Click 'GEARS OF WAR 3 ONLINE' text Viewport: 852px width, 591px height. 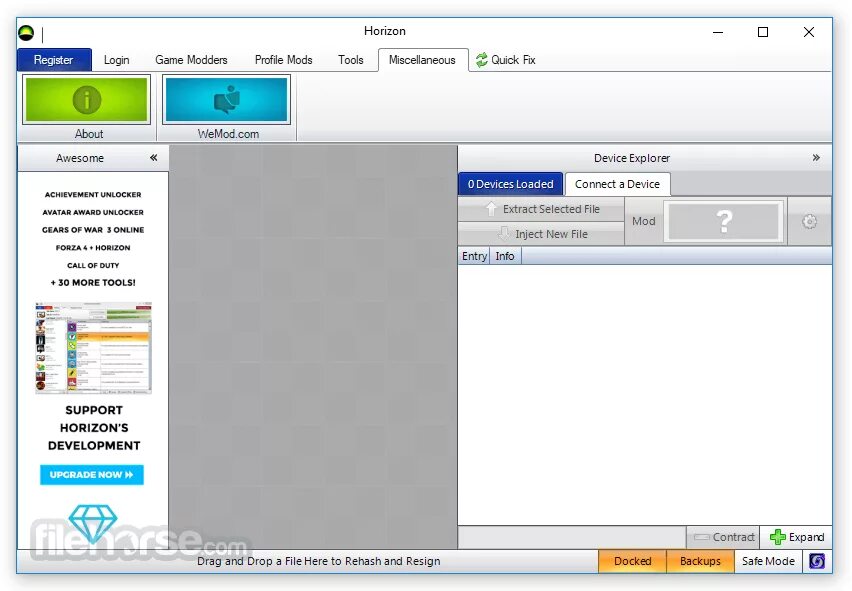click(x=93, y=230)
